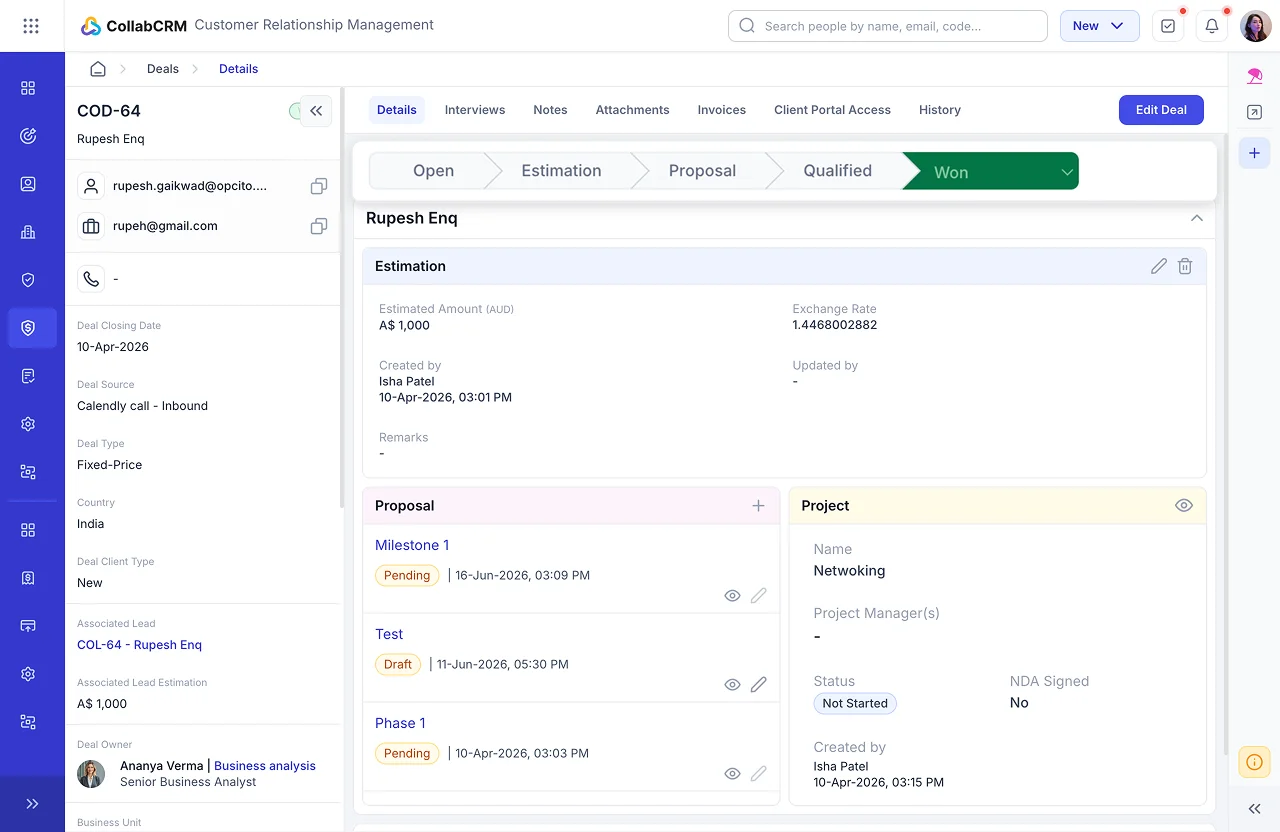Image resolution: width=1280 pixels, height=832 pixels.
Task: Open the pink umbrella leave icon
Action: [1254, 76]
